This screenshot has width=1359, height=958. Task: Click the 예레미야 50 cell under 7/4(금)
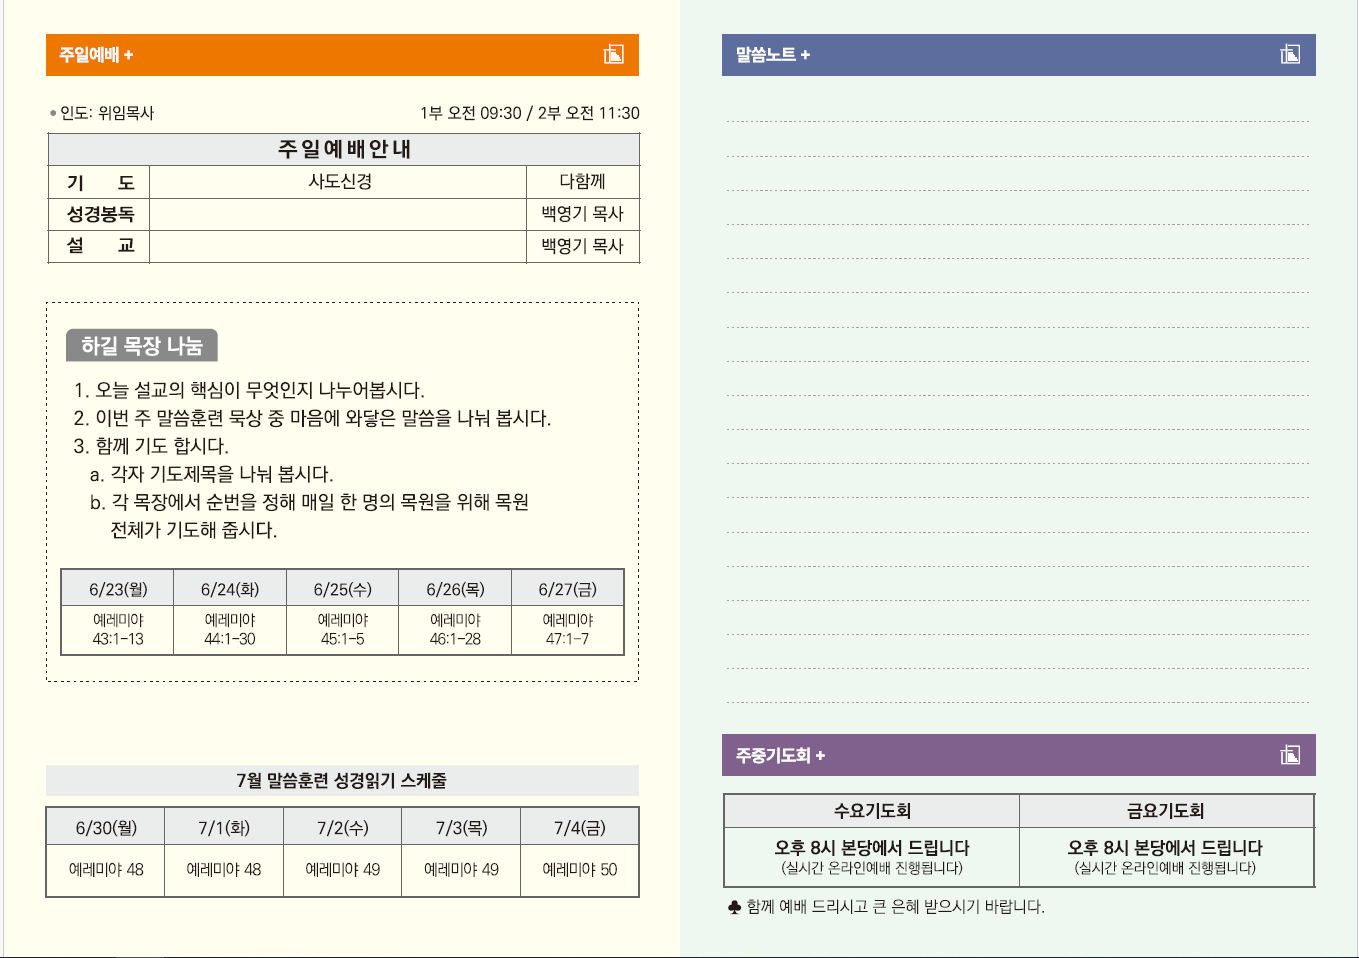579,870
